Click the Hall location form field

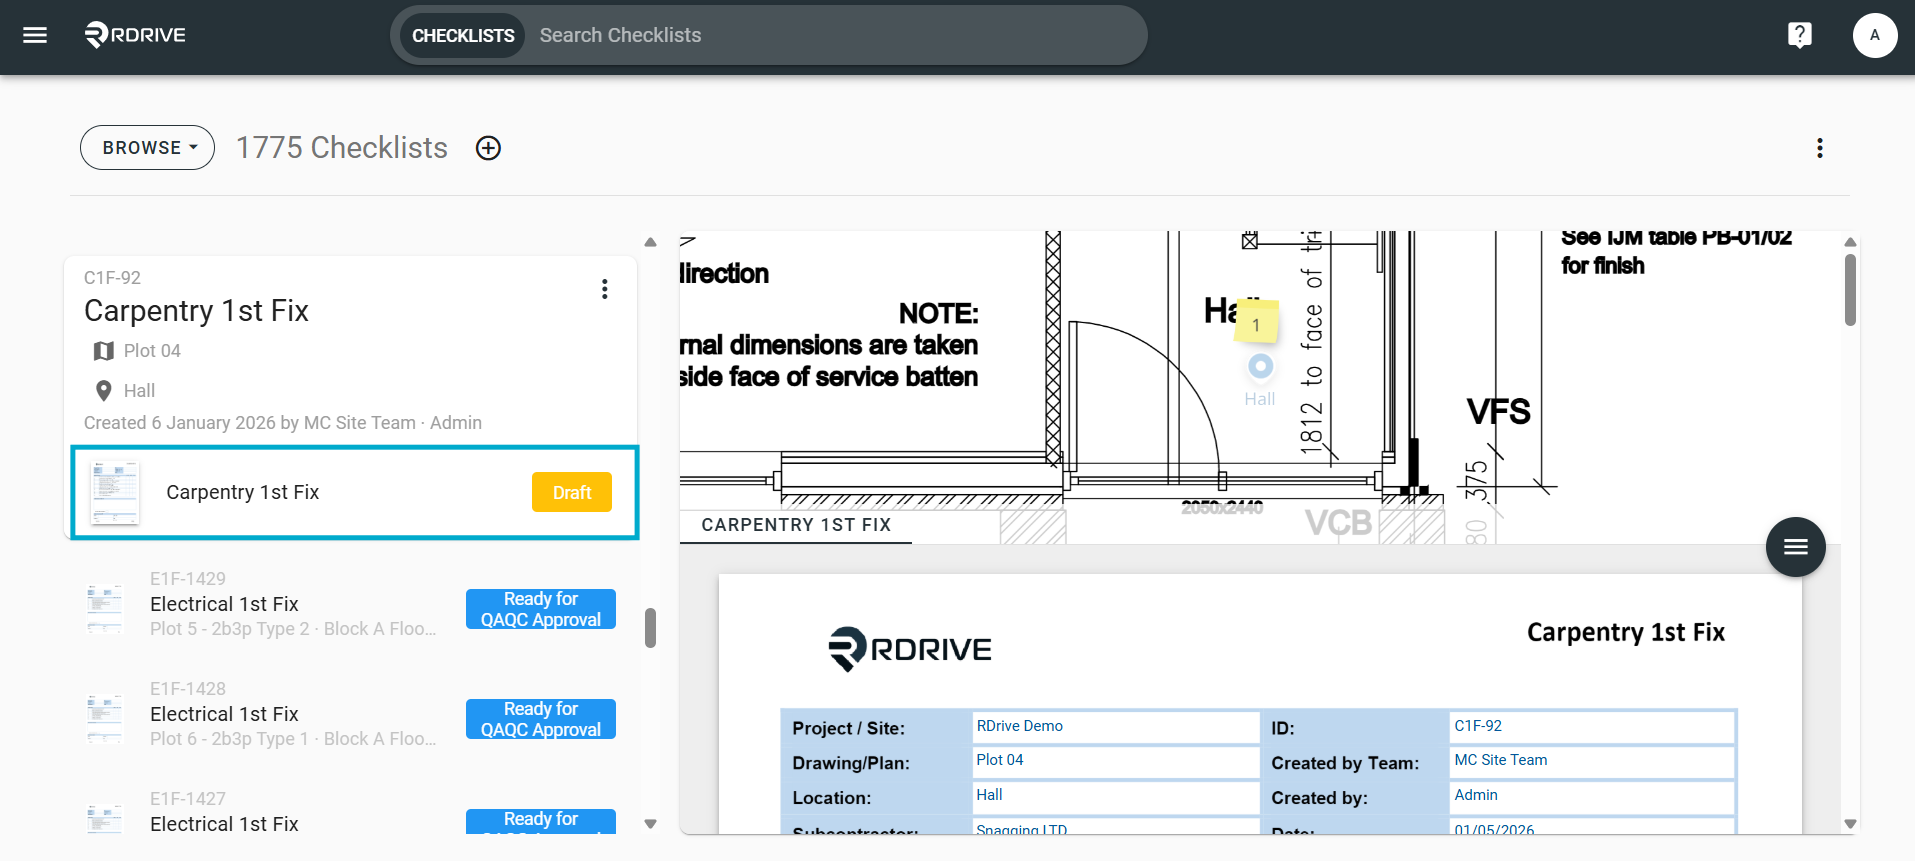(1115, 796)
